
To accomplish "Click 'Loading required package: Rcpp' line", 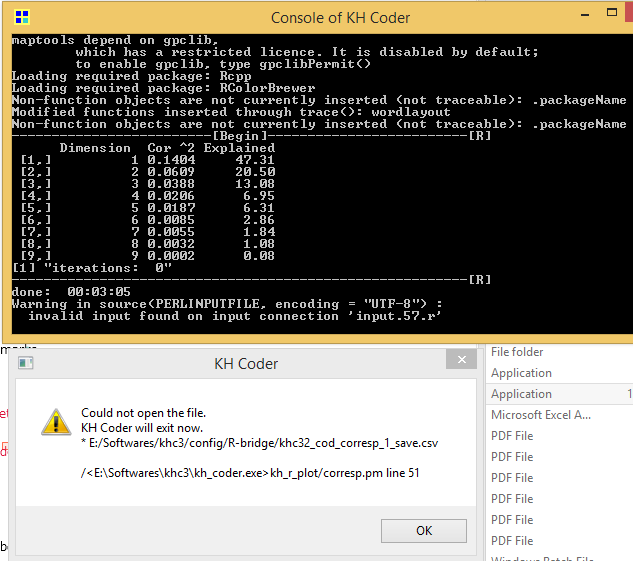I will click(132, 76).
